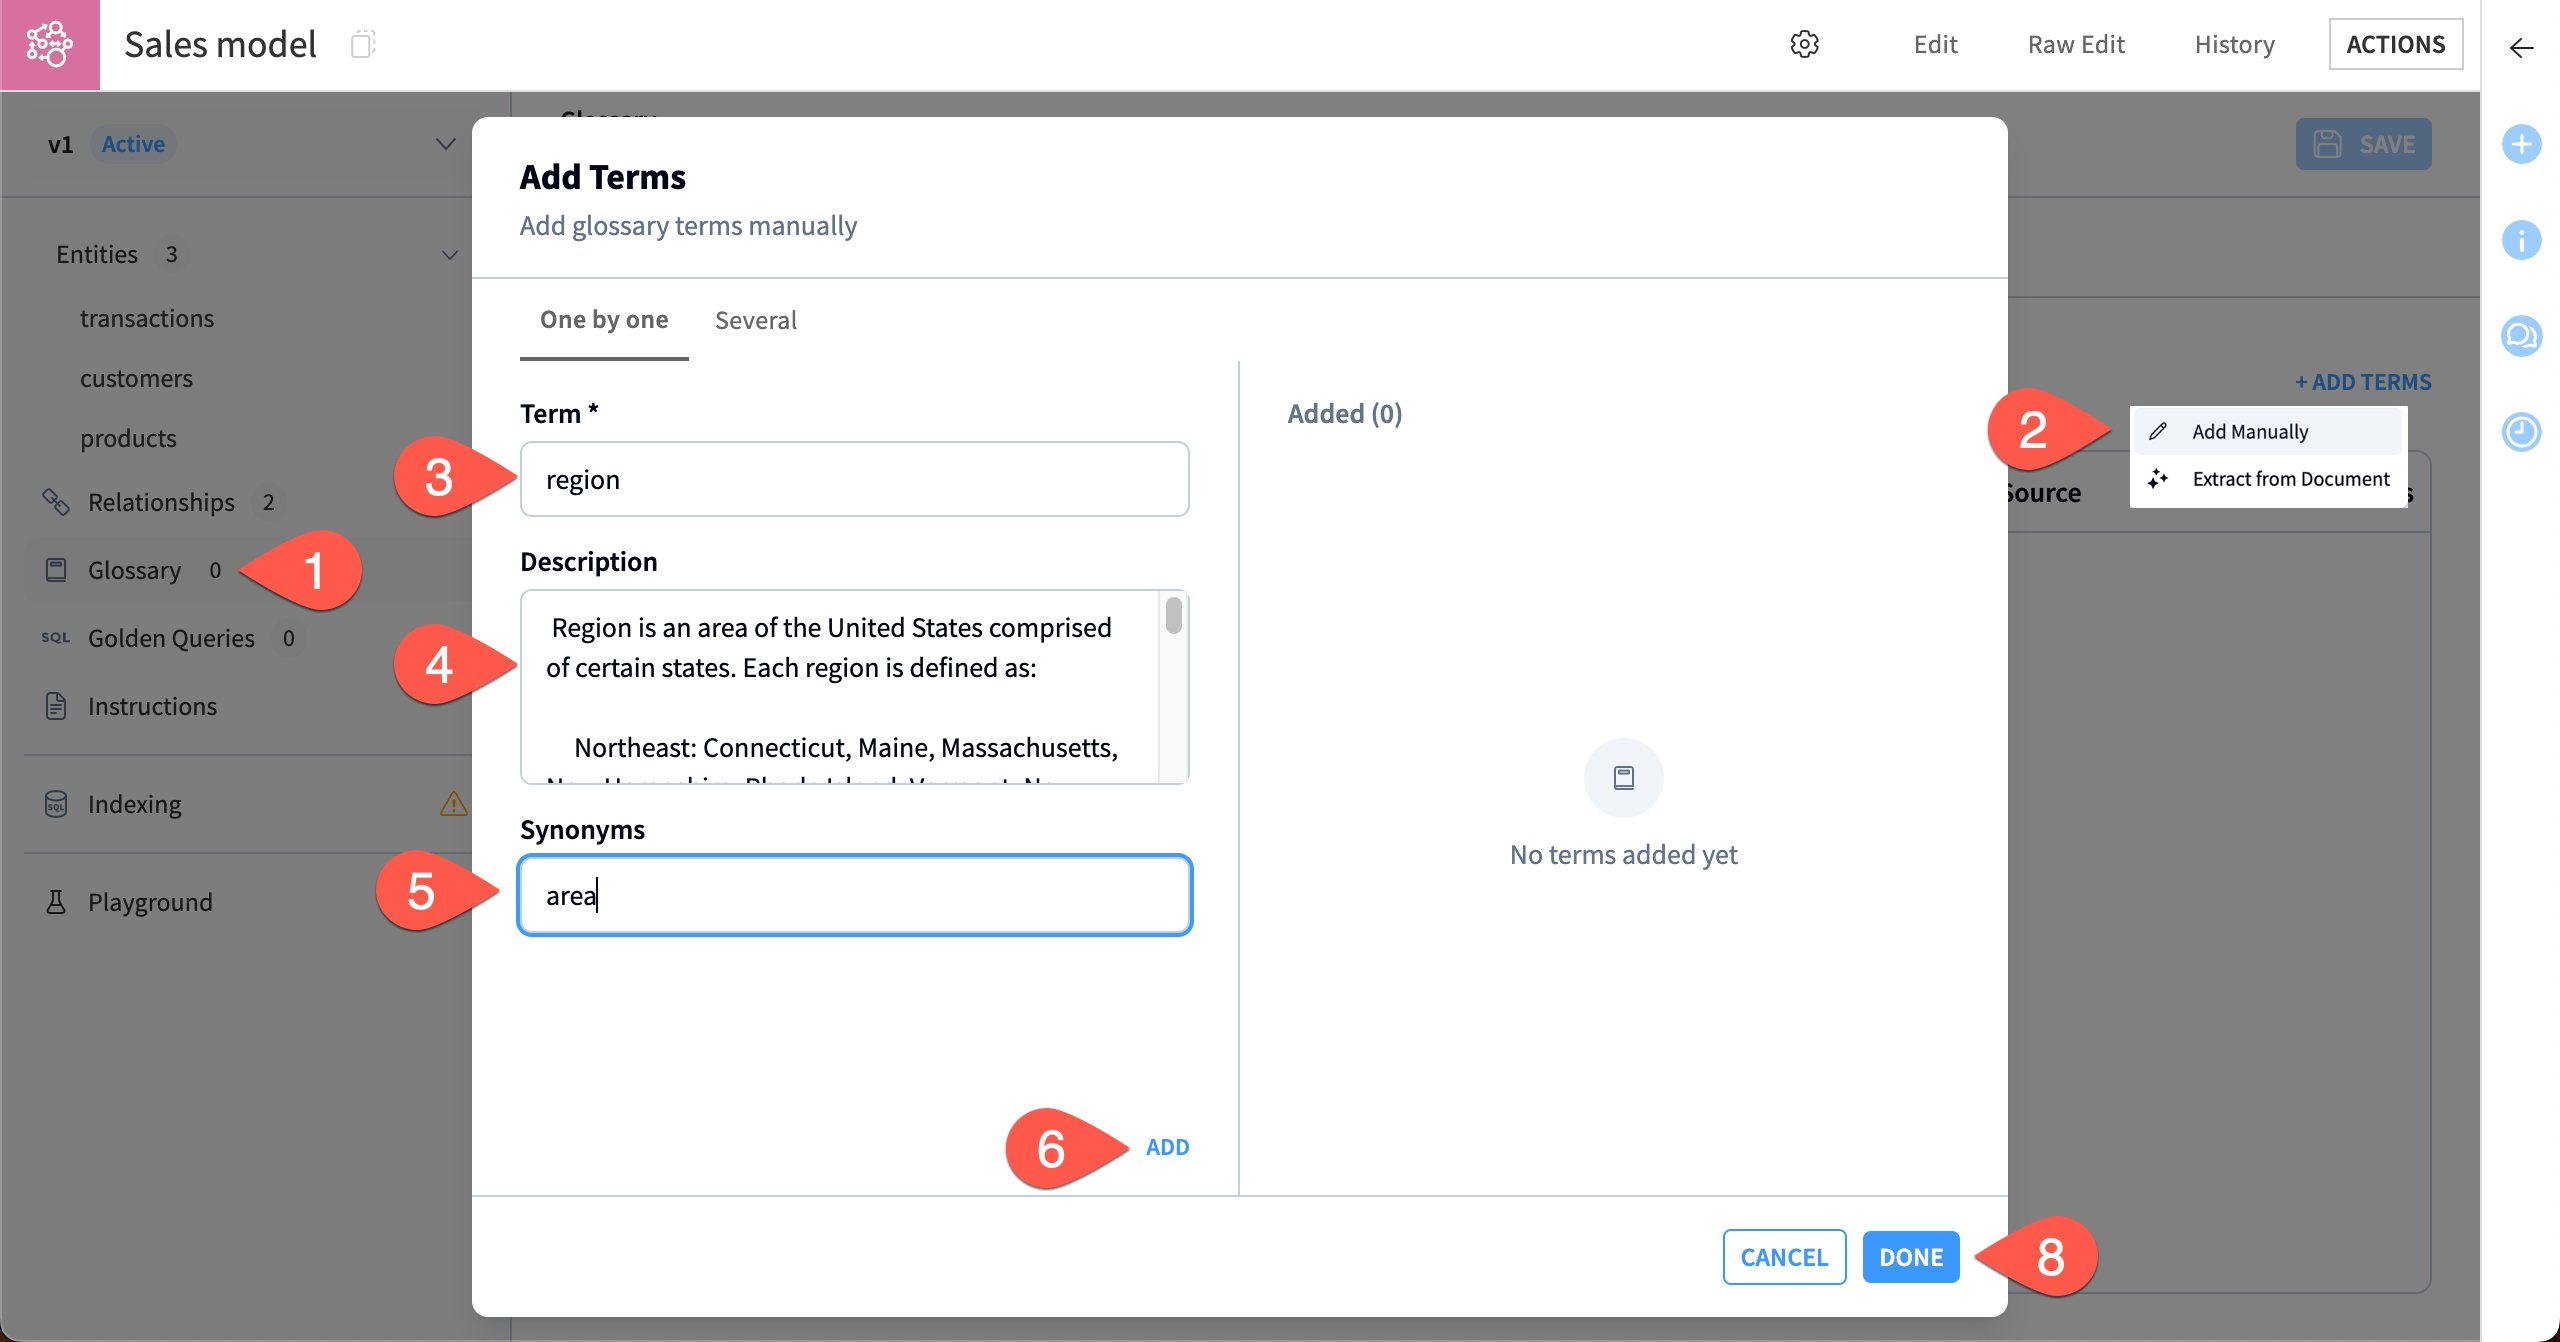Viewport: 2560px width, 1342px height.
Task: Click the blue plus icon in right sidebar
Action: tap(2521, 144)
